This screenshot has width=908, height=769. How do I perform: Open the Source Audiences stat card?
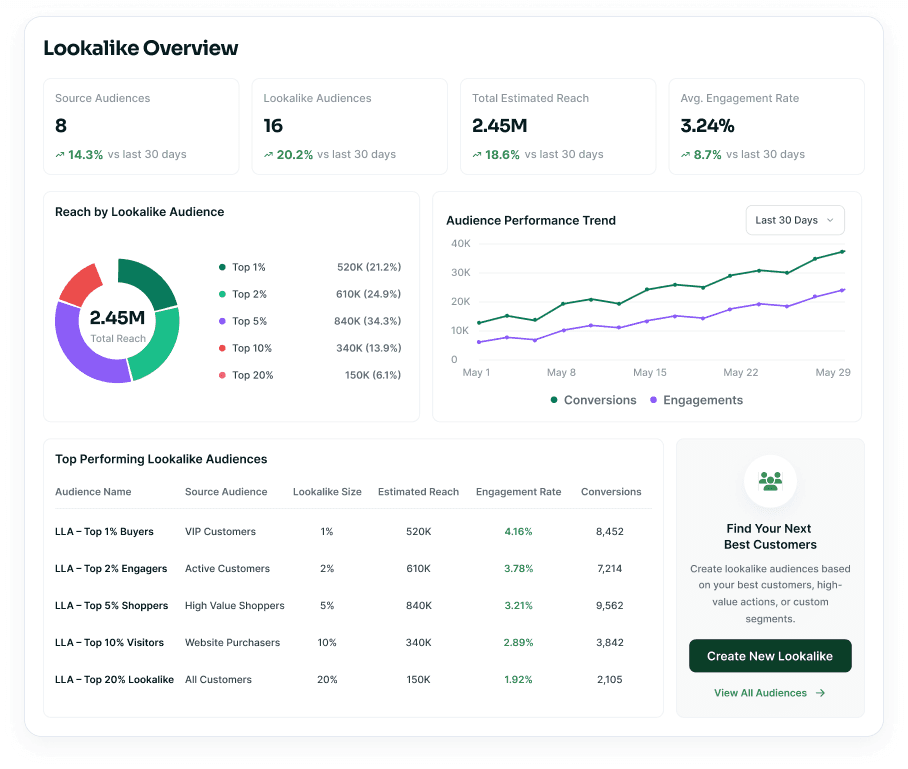[141, 126]
